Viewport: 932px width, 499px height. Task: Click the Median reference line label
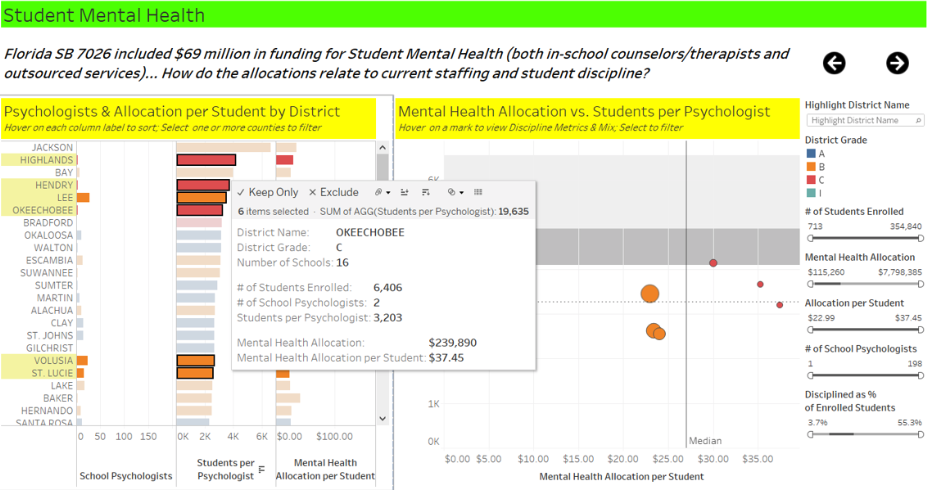(705, 441)
